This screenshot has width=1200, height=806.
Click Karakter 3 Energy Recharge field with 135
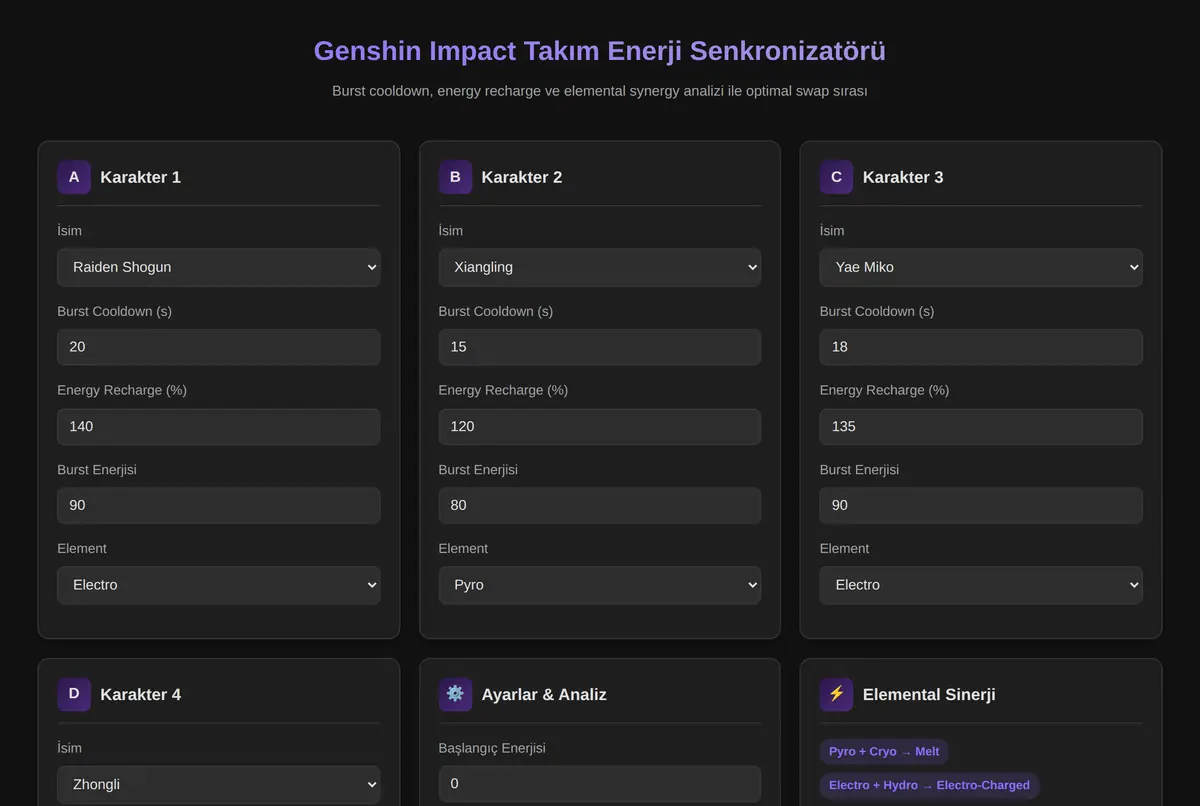[981, 426]
